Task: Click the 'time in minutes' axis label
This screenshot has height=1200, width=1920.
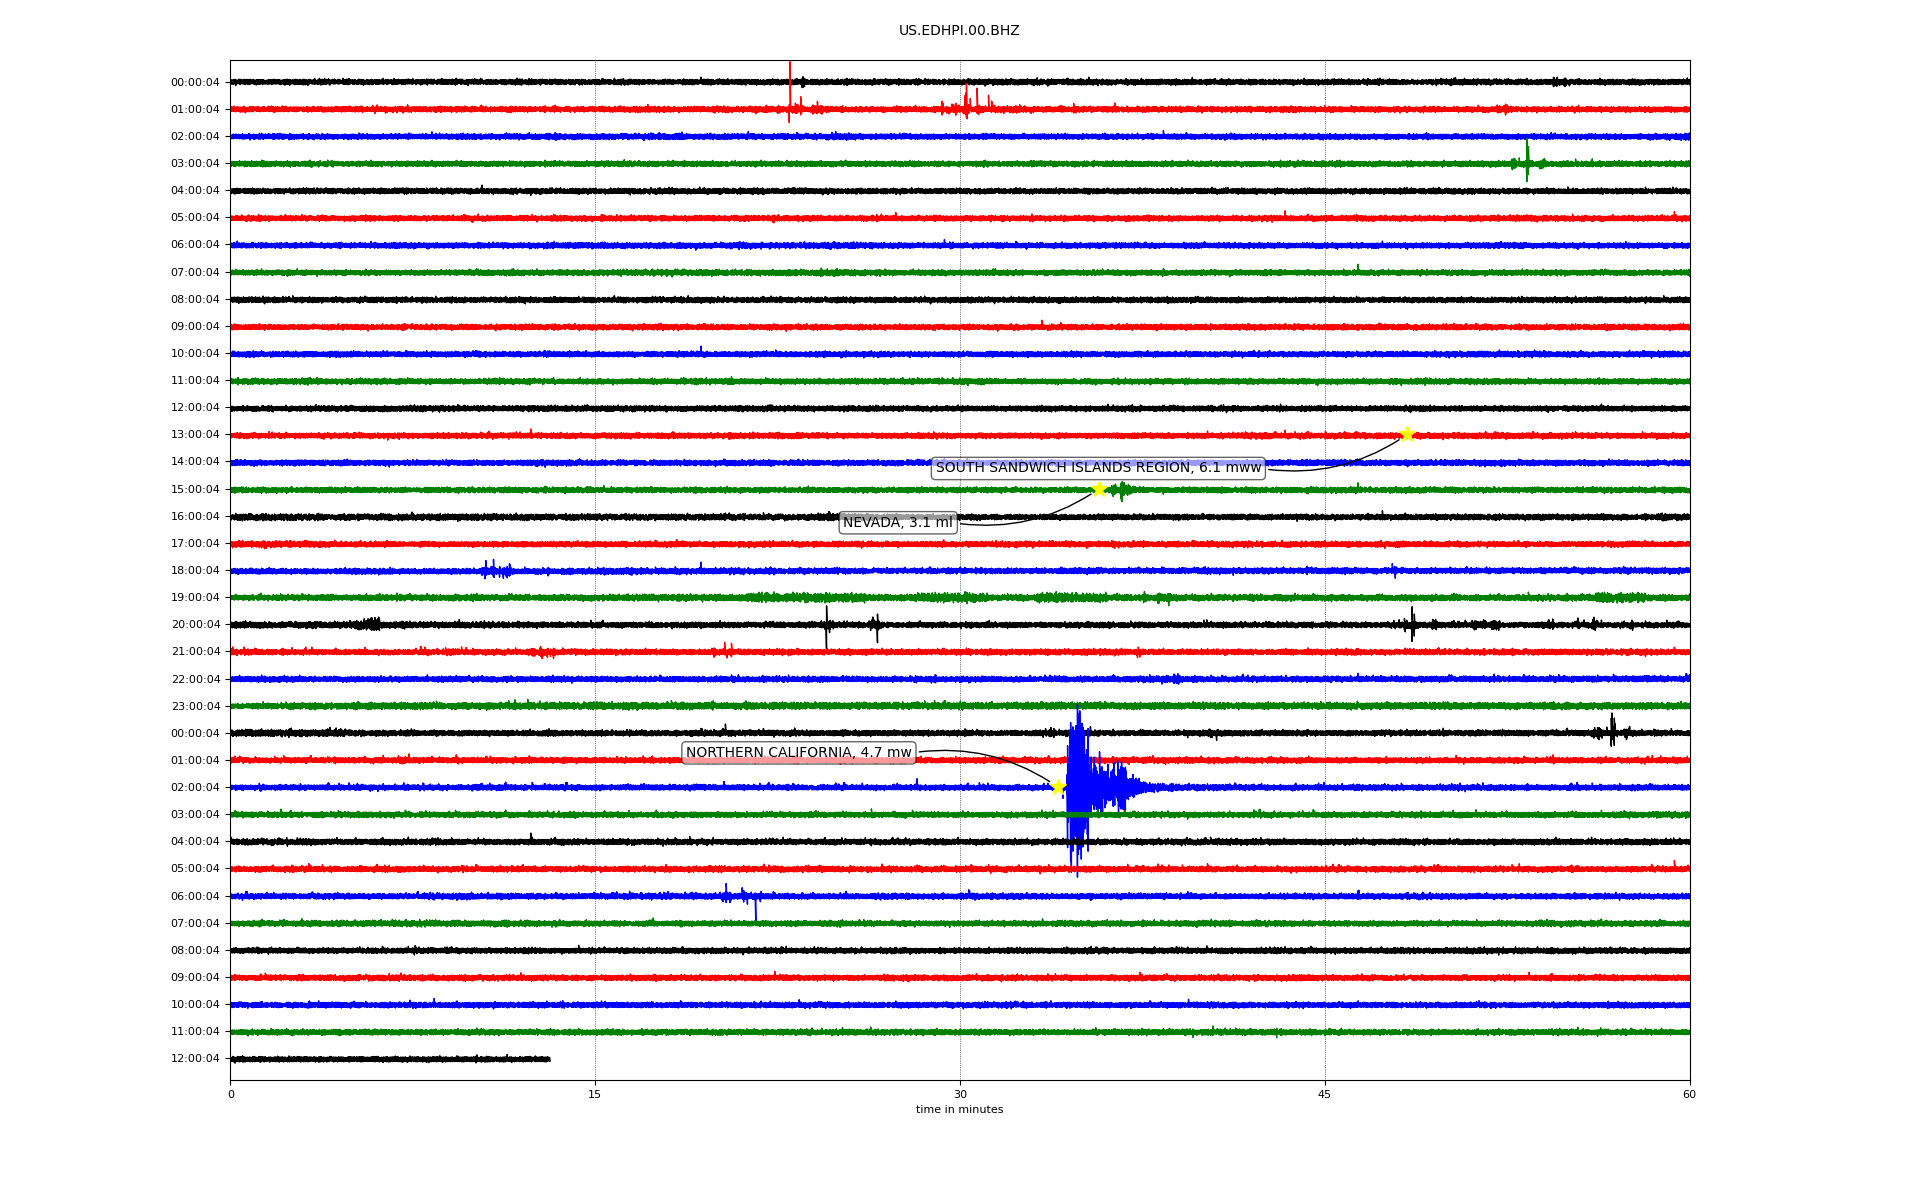Action: point(959,1110)
